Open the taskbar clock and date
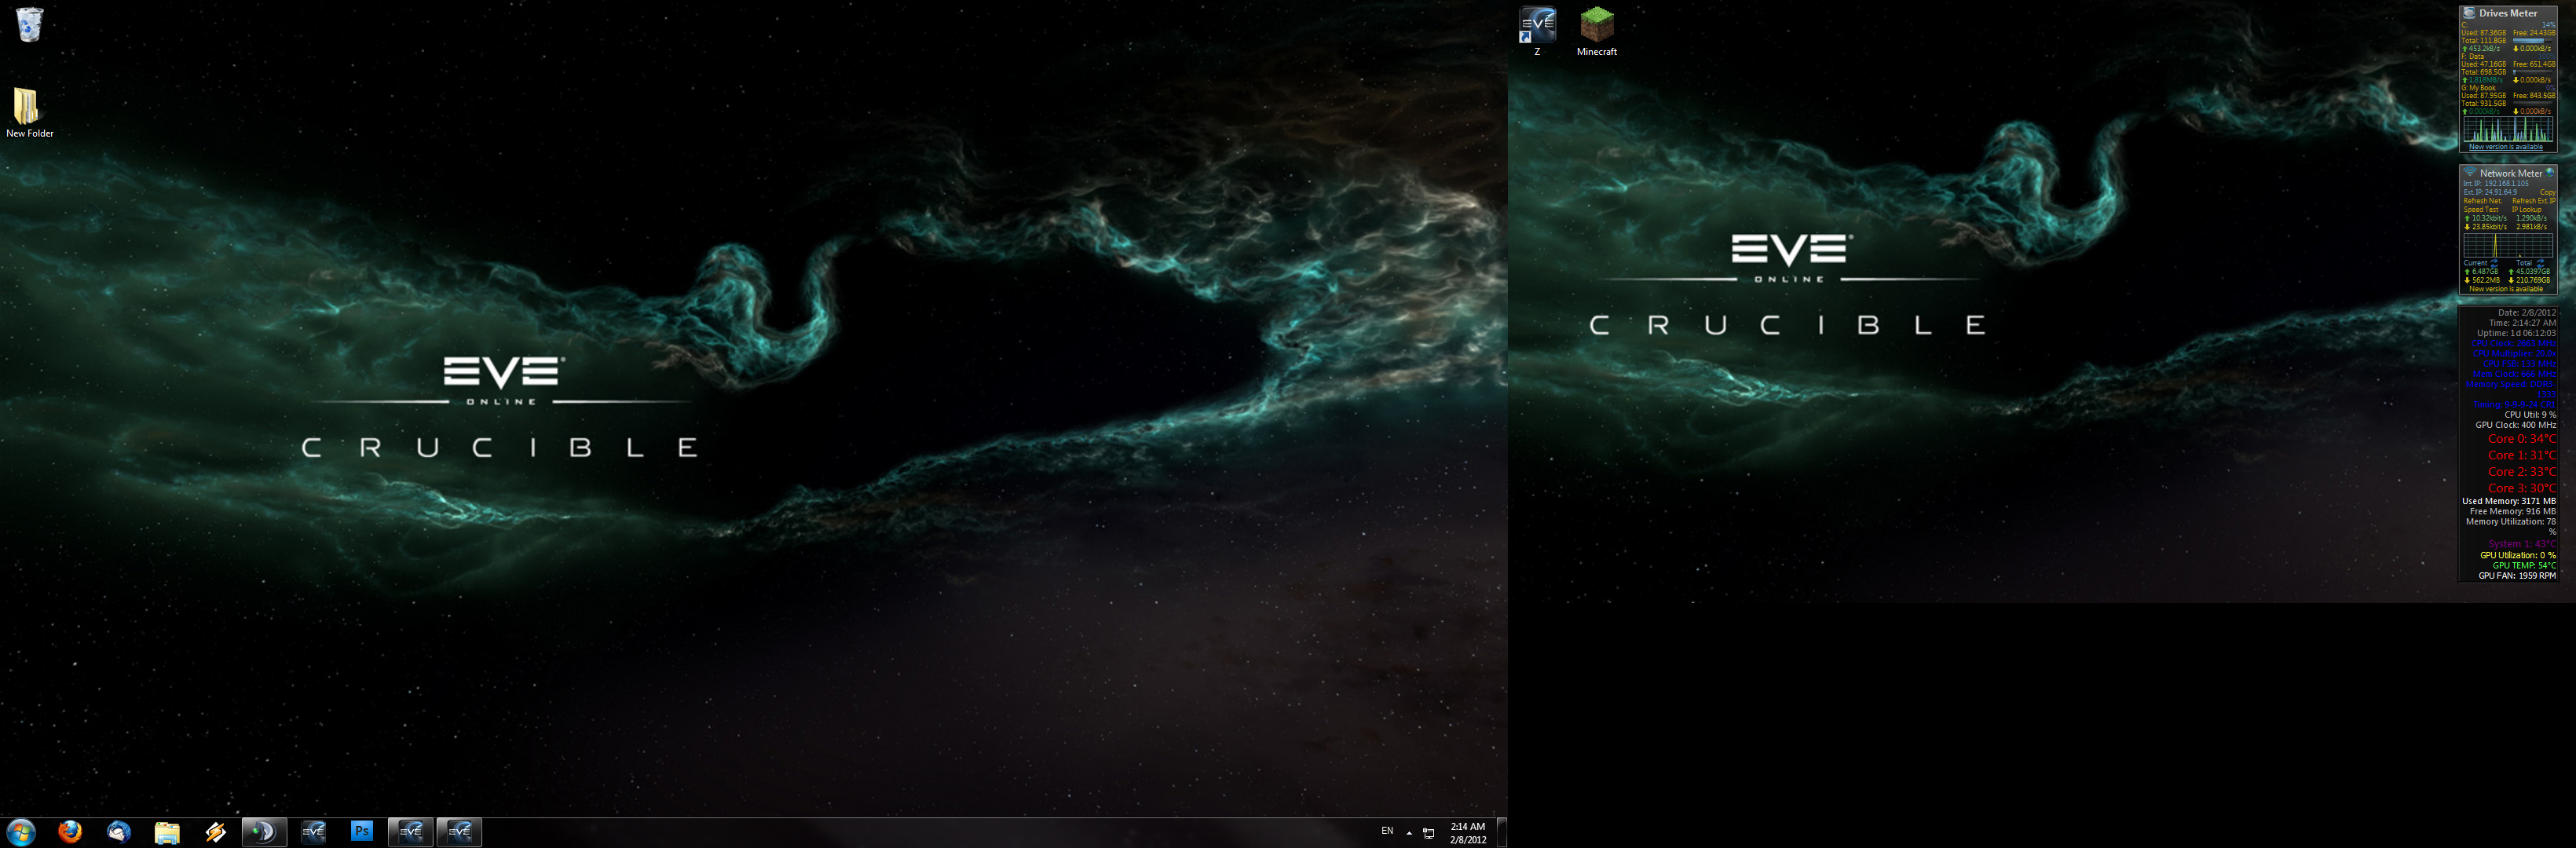 tap(1468, 833)
